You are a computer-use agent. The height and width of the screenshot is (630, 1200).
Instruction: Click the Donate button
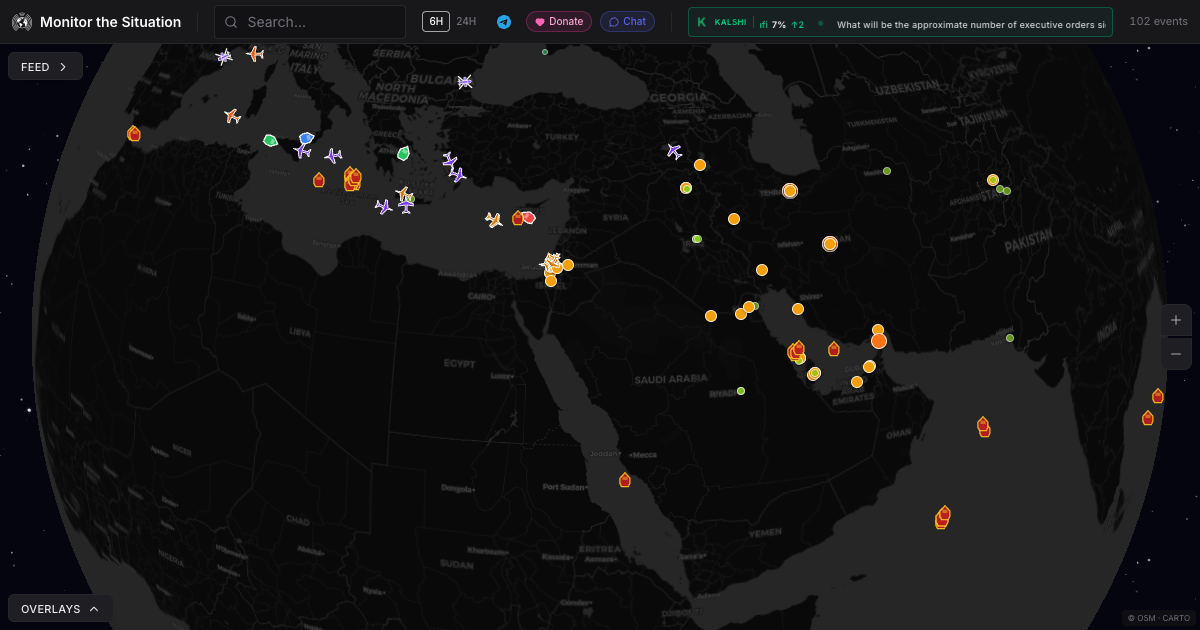coord(558,21)
